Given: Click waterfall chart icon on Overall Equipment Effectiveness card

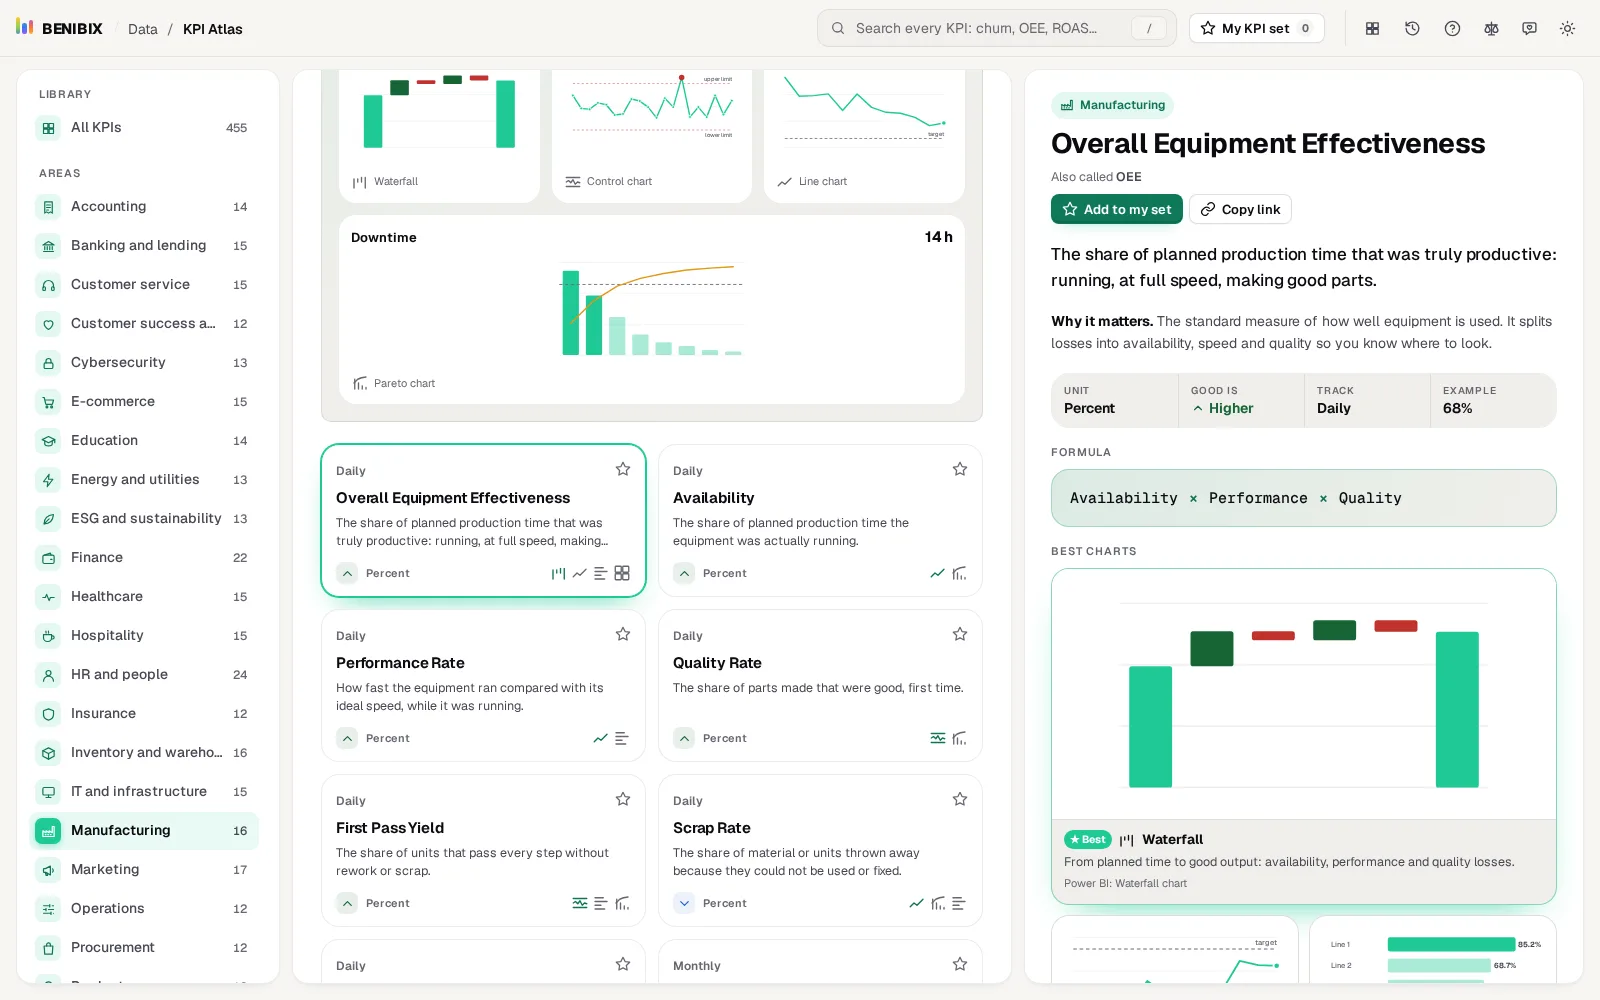Looking at the screenshot, I should pos(558,573).
